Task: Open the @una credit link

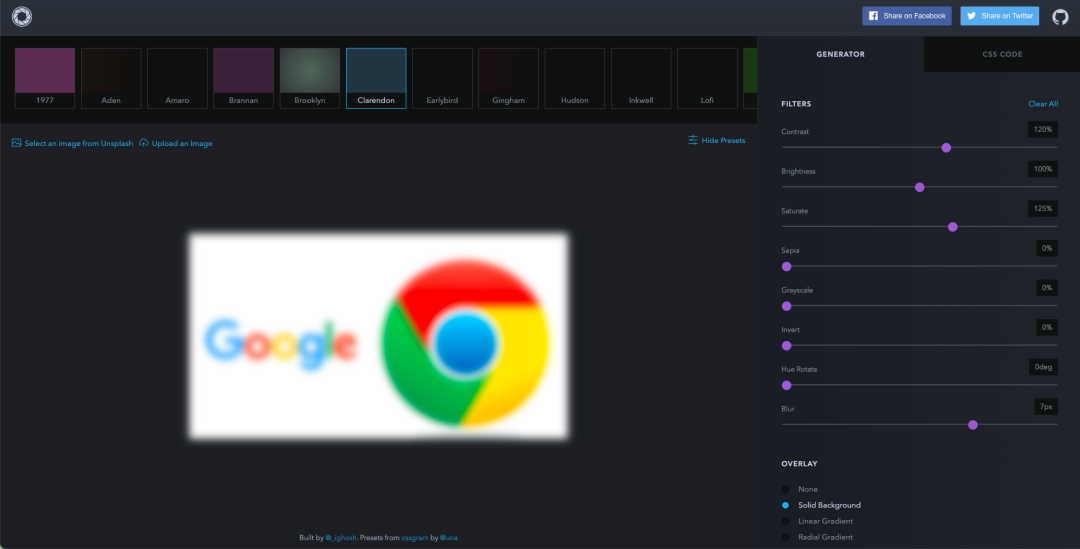Action: pos(448,538)
